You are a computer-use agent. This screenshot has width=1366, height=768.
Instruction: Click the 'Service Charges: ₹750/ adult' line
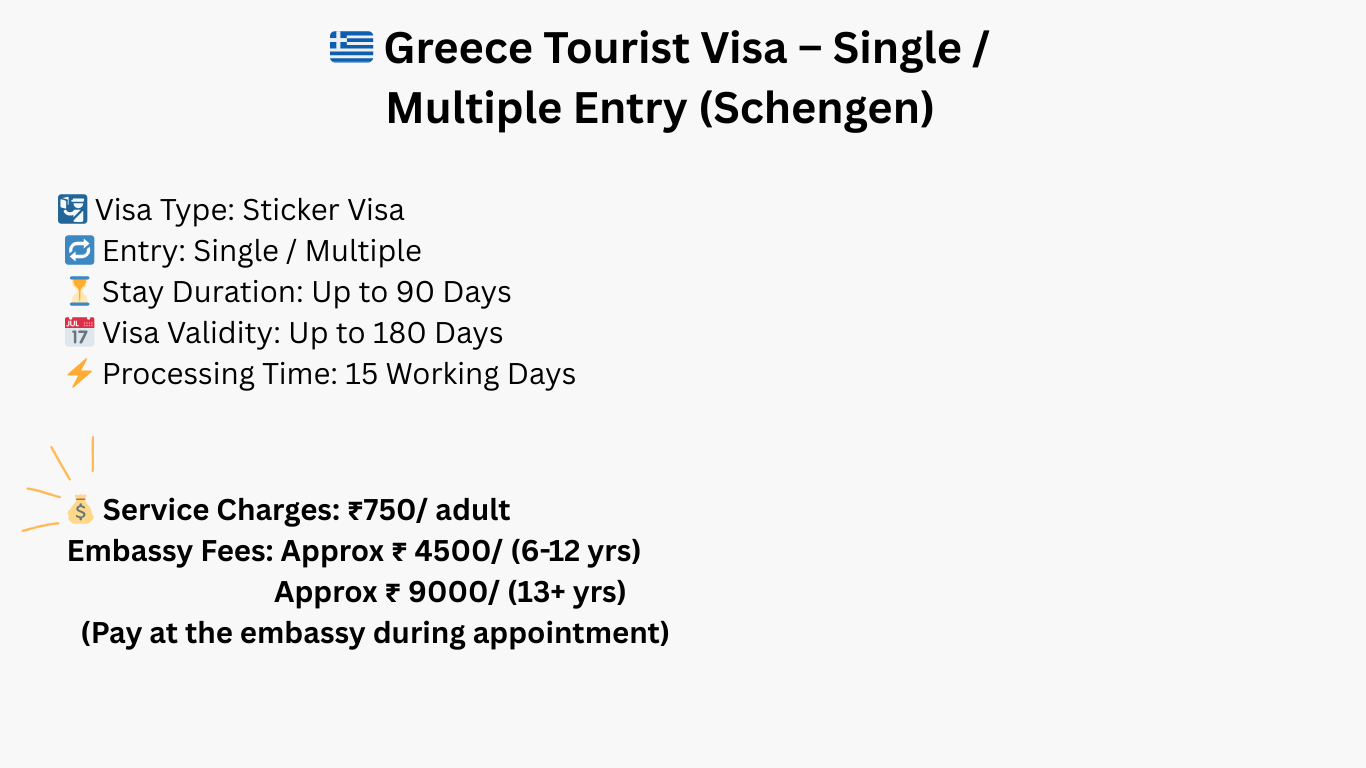pyautogui.click(x=306, y=510)
